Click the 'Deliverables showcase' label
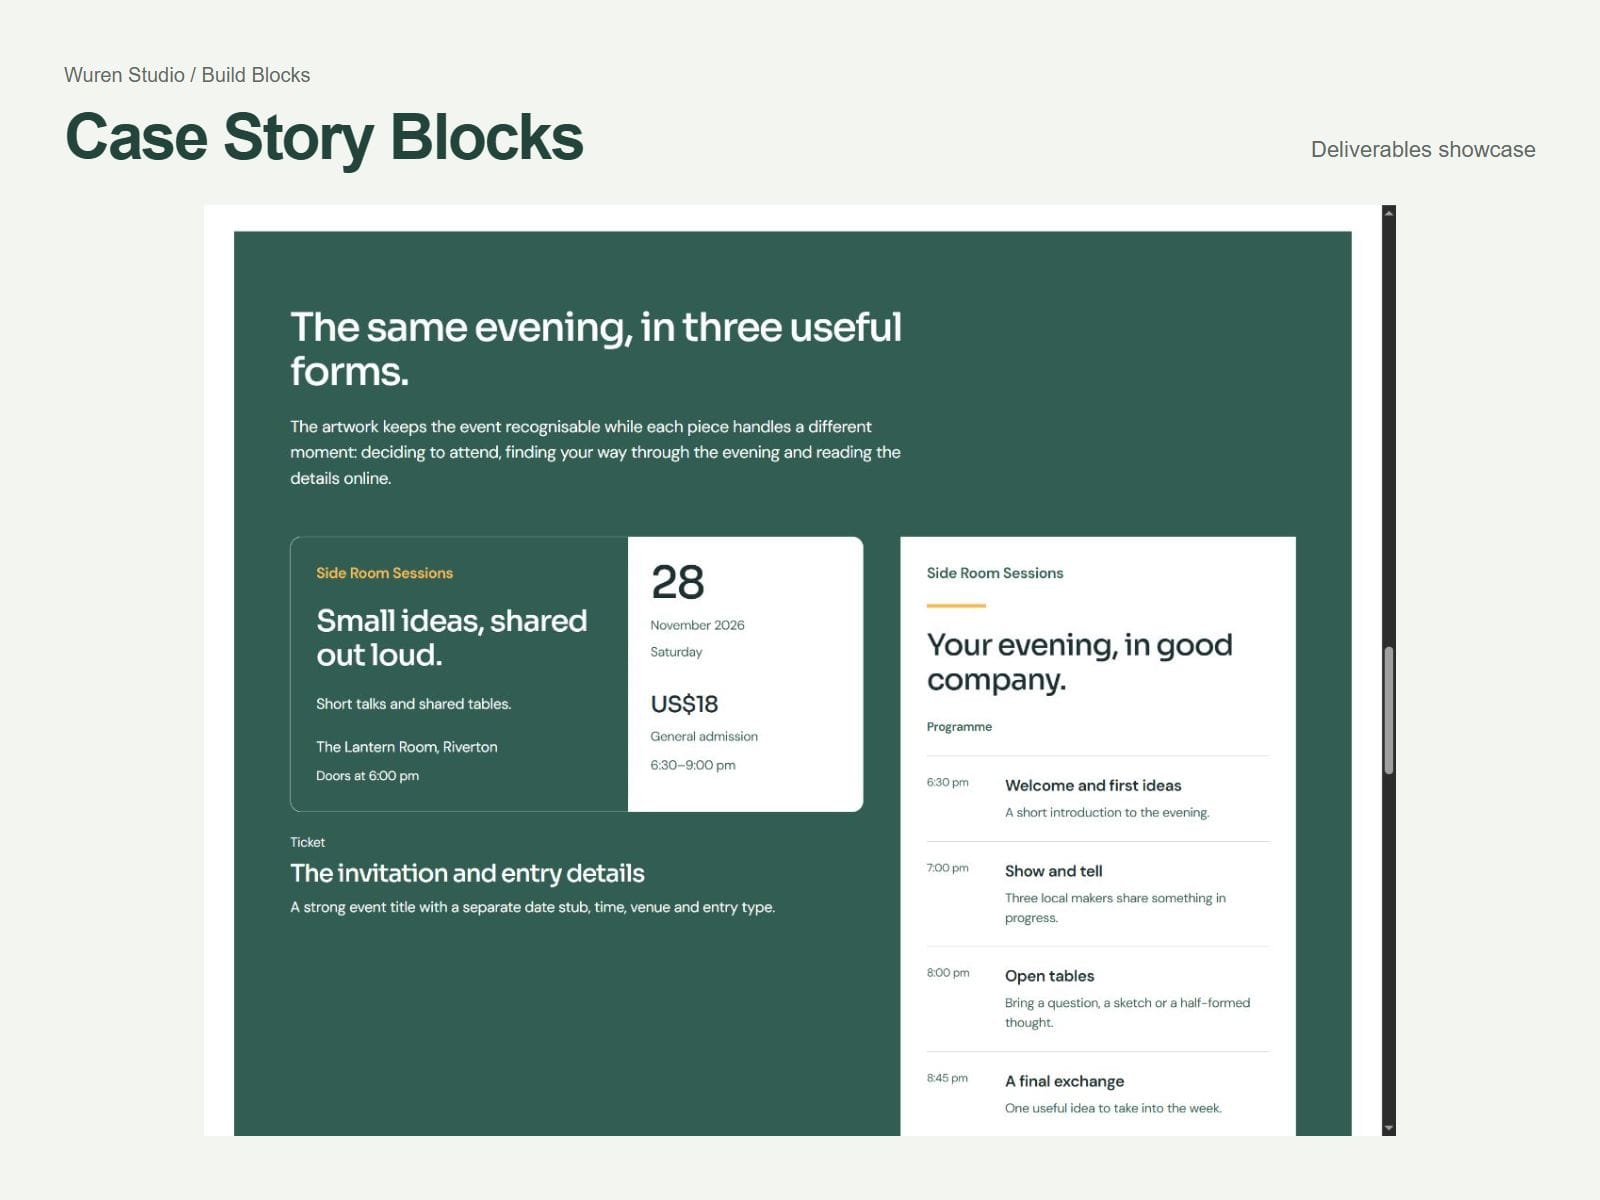 1423,150
